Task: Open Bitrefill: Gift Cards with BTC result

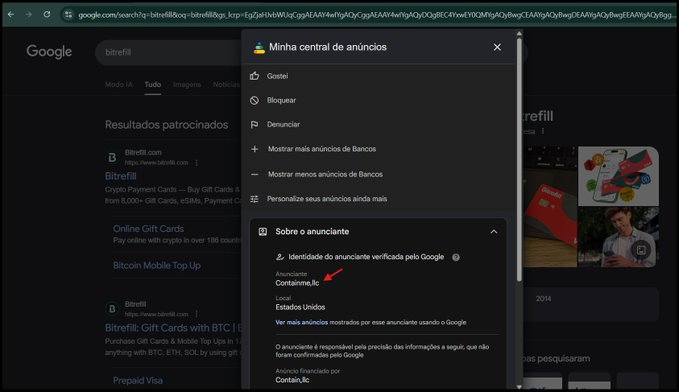Action: click(x=173, y=328)
